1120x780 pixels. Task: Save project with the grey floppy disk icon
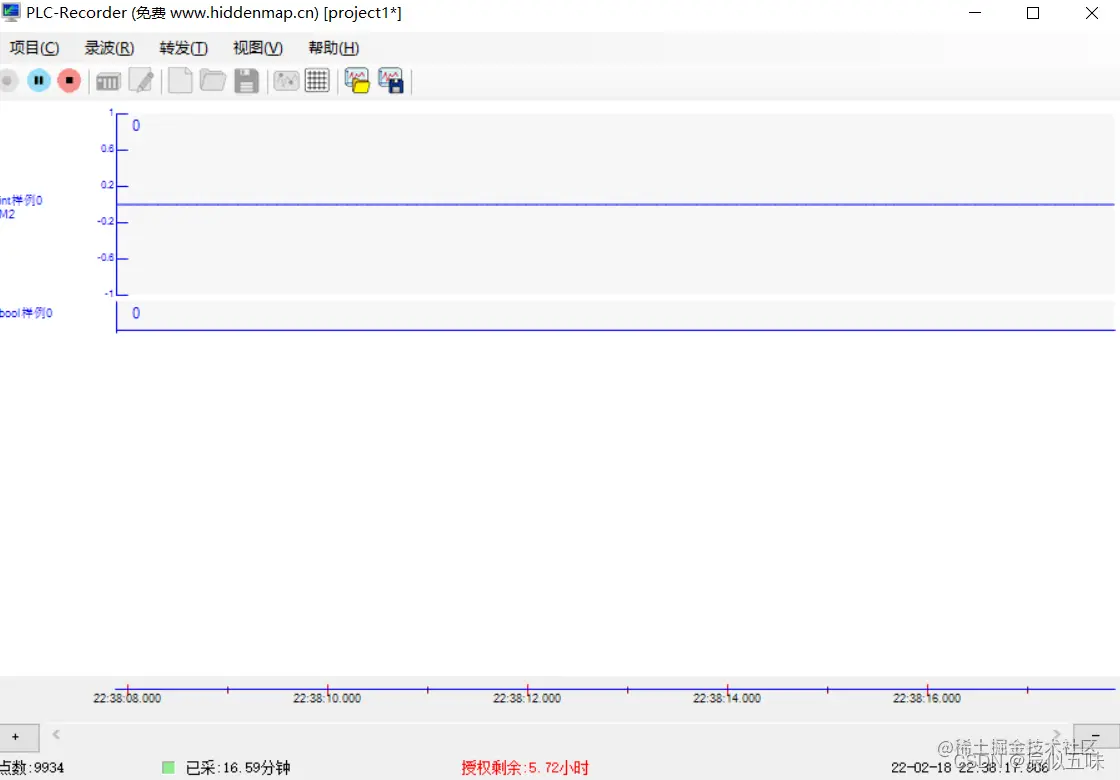point(246,81)
